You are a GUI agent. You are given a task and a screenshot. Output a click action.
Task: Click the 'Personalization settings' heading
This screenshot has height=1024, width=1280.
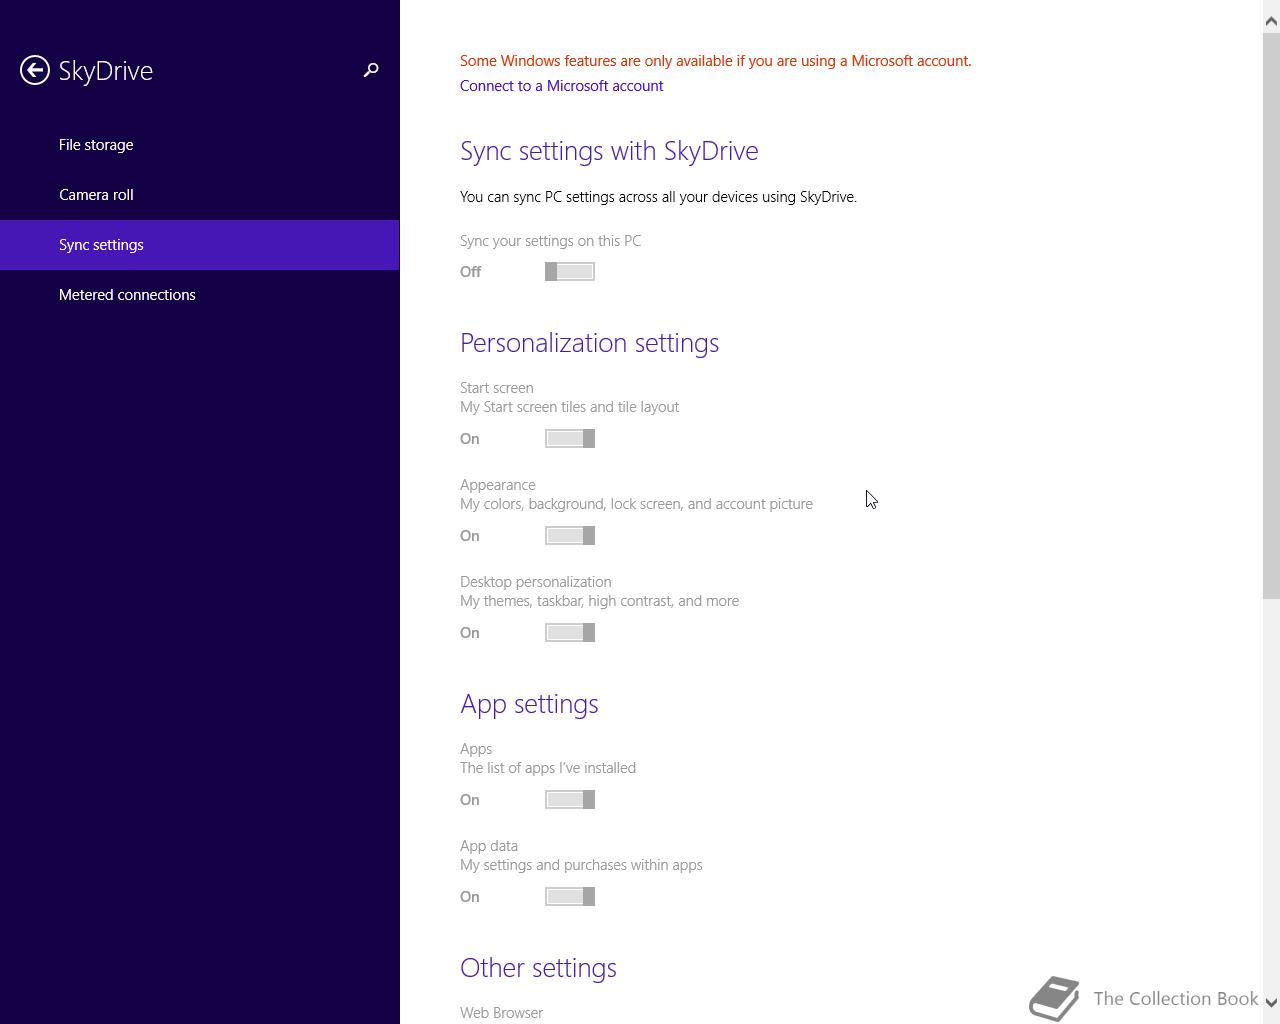coord(589,343)
